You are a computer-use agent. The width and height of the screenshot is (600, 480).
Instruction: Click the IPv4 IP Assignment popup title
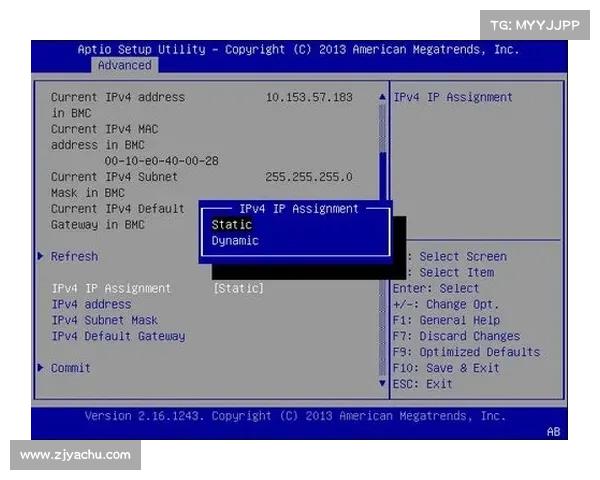pos(298,209)
